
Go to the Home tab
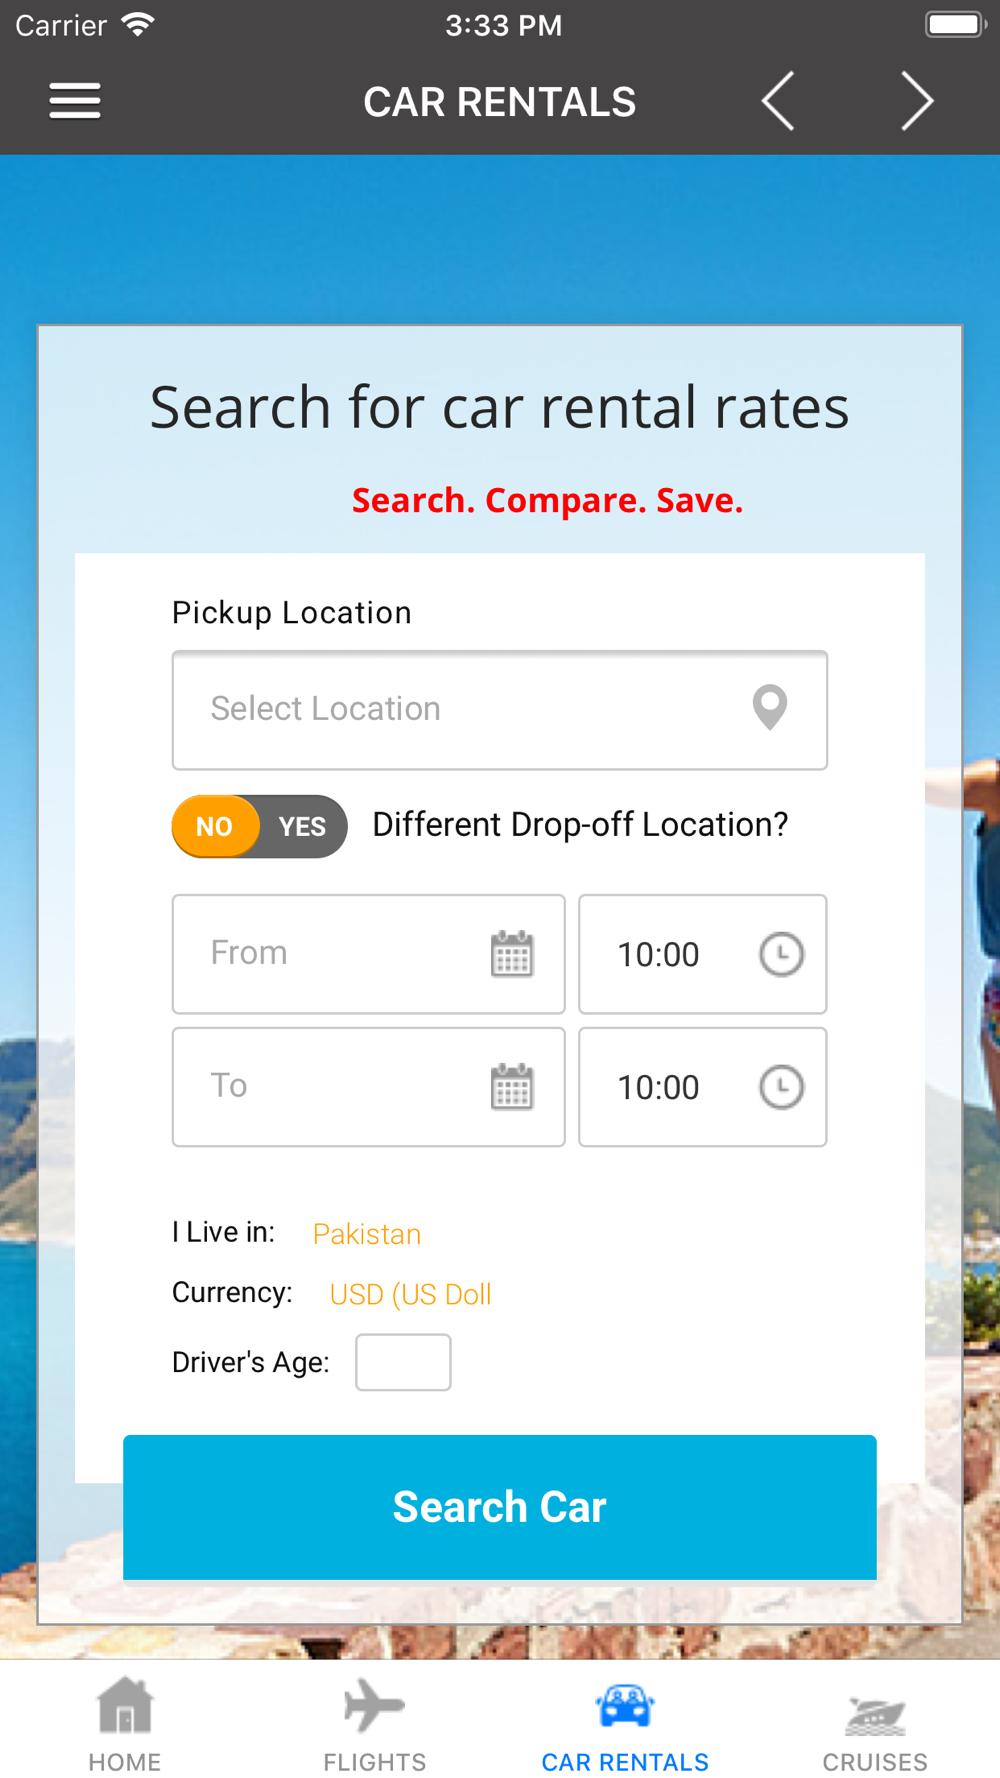(125, 1724)
